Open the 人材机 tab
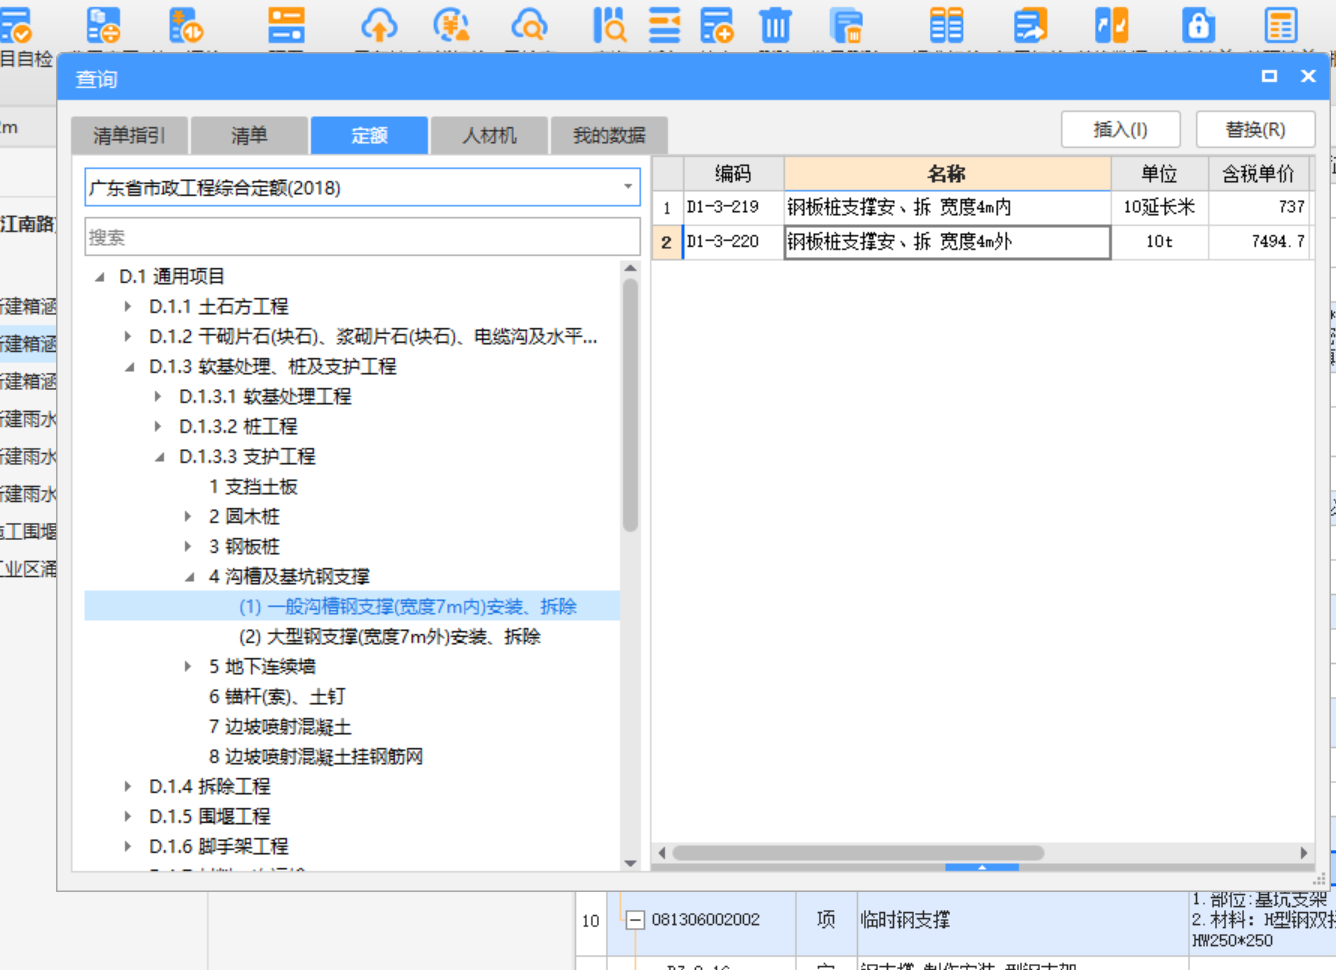The width and height of the screenshot is (1336, 970). 489,135
